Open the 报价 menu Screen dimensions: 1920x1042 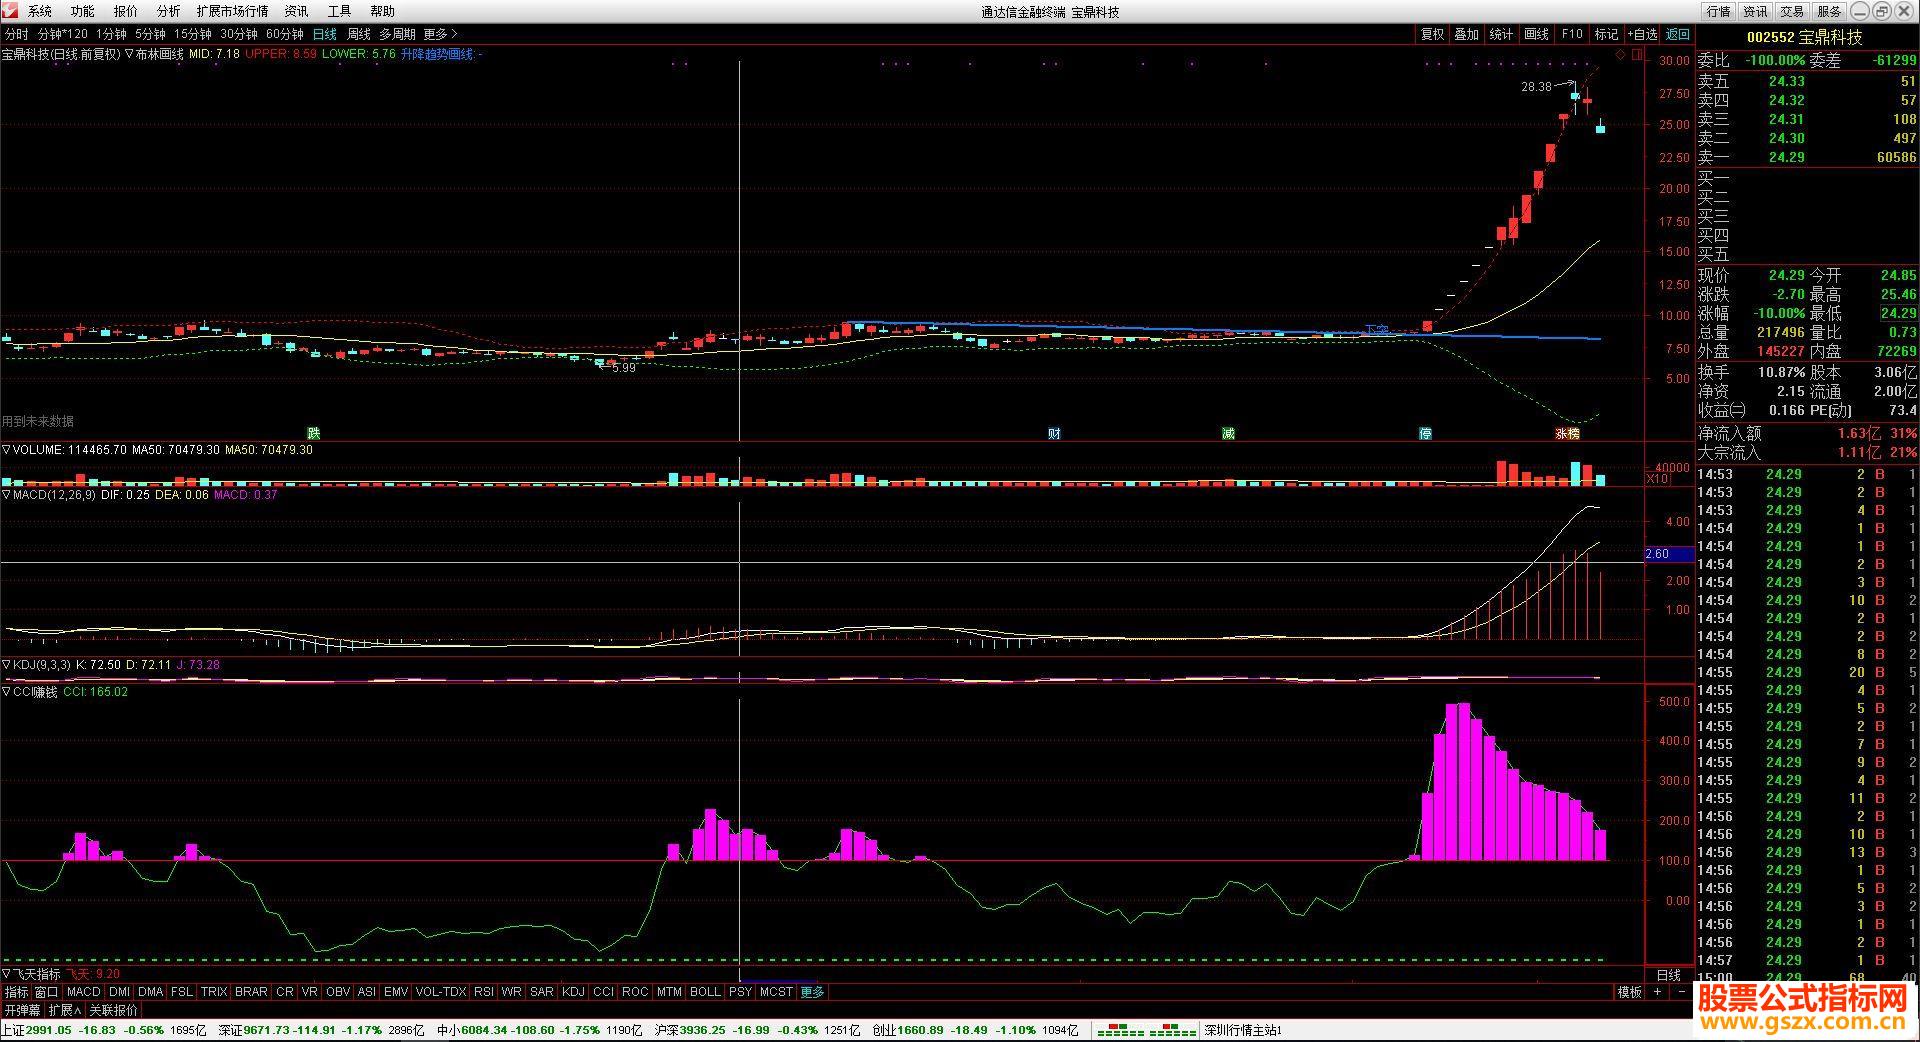[x=126, y=11]
